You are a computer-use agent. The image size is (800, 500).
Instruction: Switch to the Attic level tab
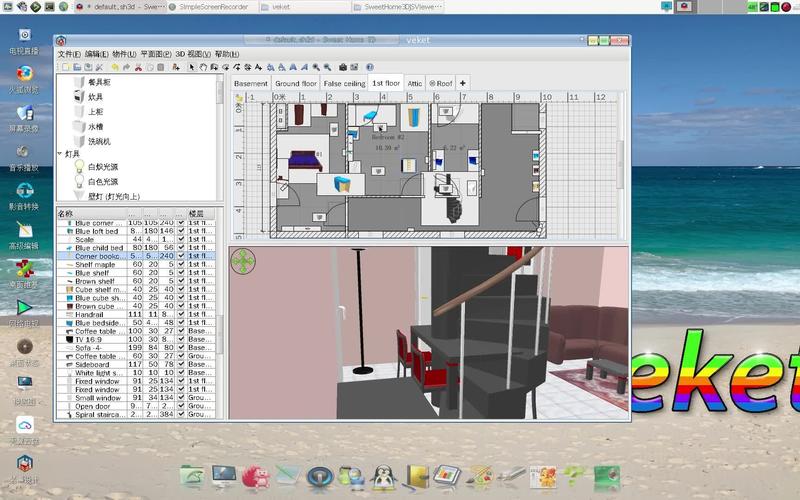tap(415, 83)
